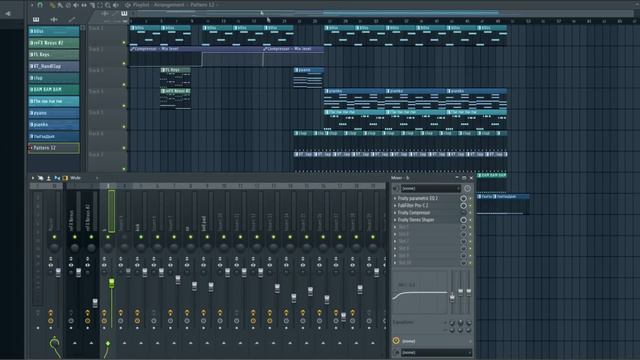The height and width of the screenshot is (360, 640).
Task: Toggle the Fruity Compressor slot enable LED
Action: 470,213
